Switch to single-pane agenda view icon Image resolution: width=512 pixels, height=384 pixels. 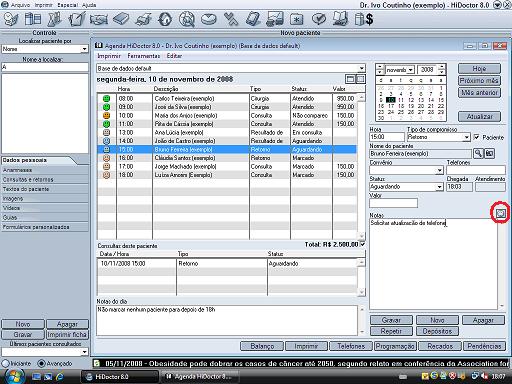[350, 79]
